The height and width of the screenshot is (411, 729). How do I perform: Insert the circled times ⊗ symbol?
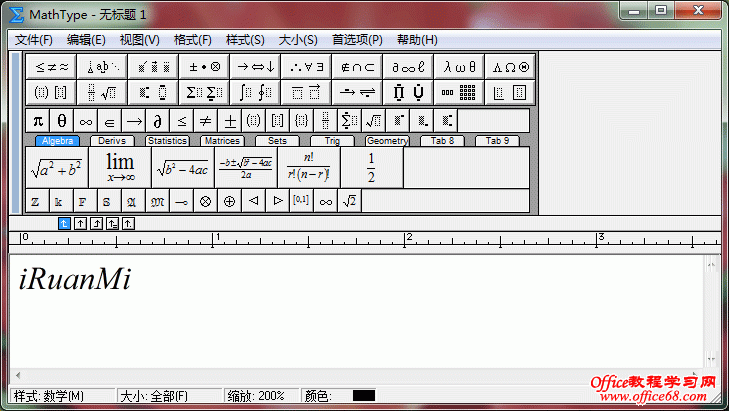(x=205, y=201)
